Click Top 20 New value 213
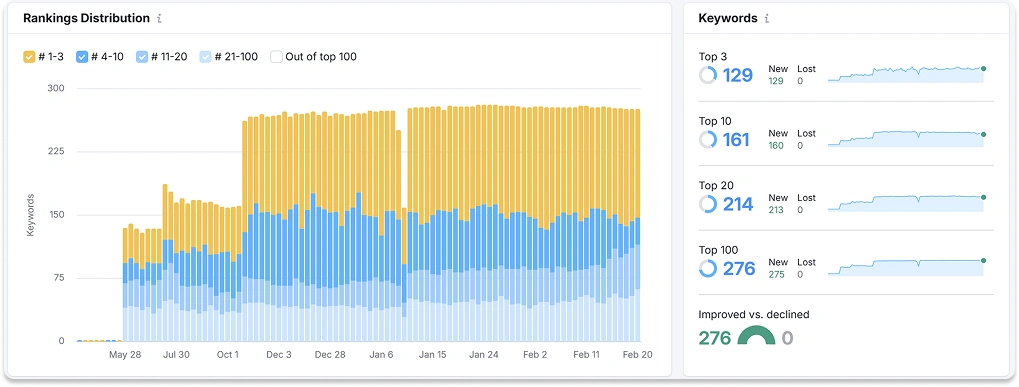The height and width of the screenshot is (387, 1019). 776,210
